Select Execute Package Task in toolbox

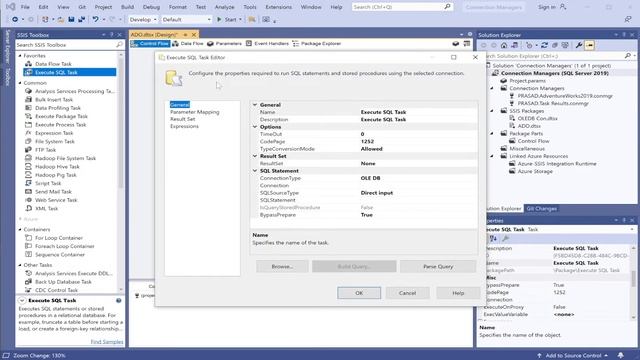tap(61, 116)
